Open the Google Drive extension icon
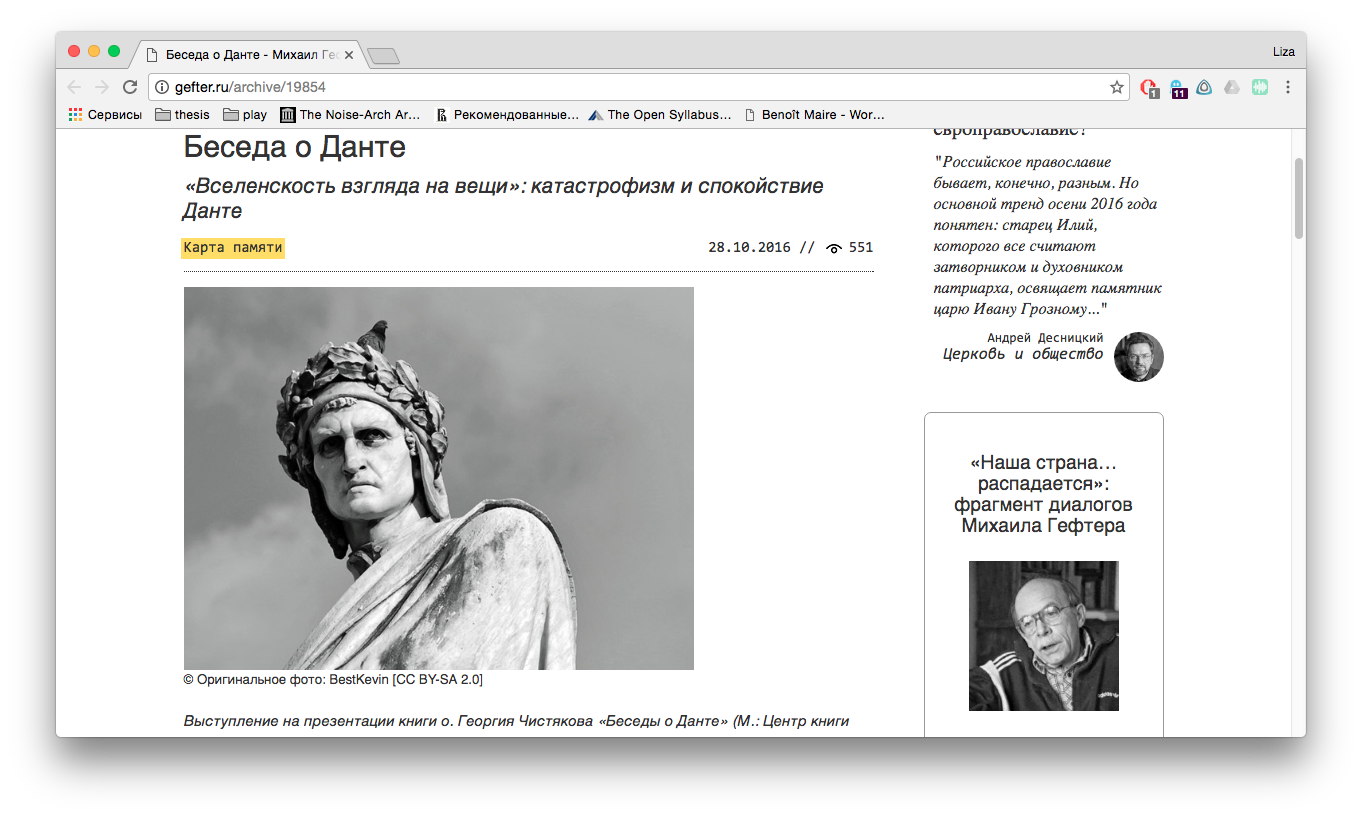 tap(1232, 87)
